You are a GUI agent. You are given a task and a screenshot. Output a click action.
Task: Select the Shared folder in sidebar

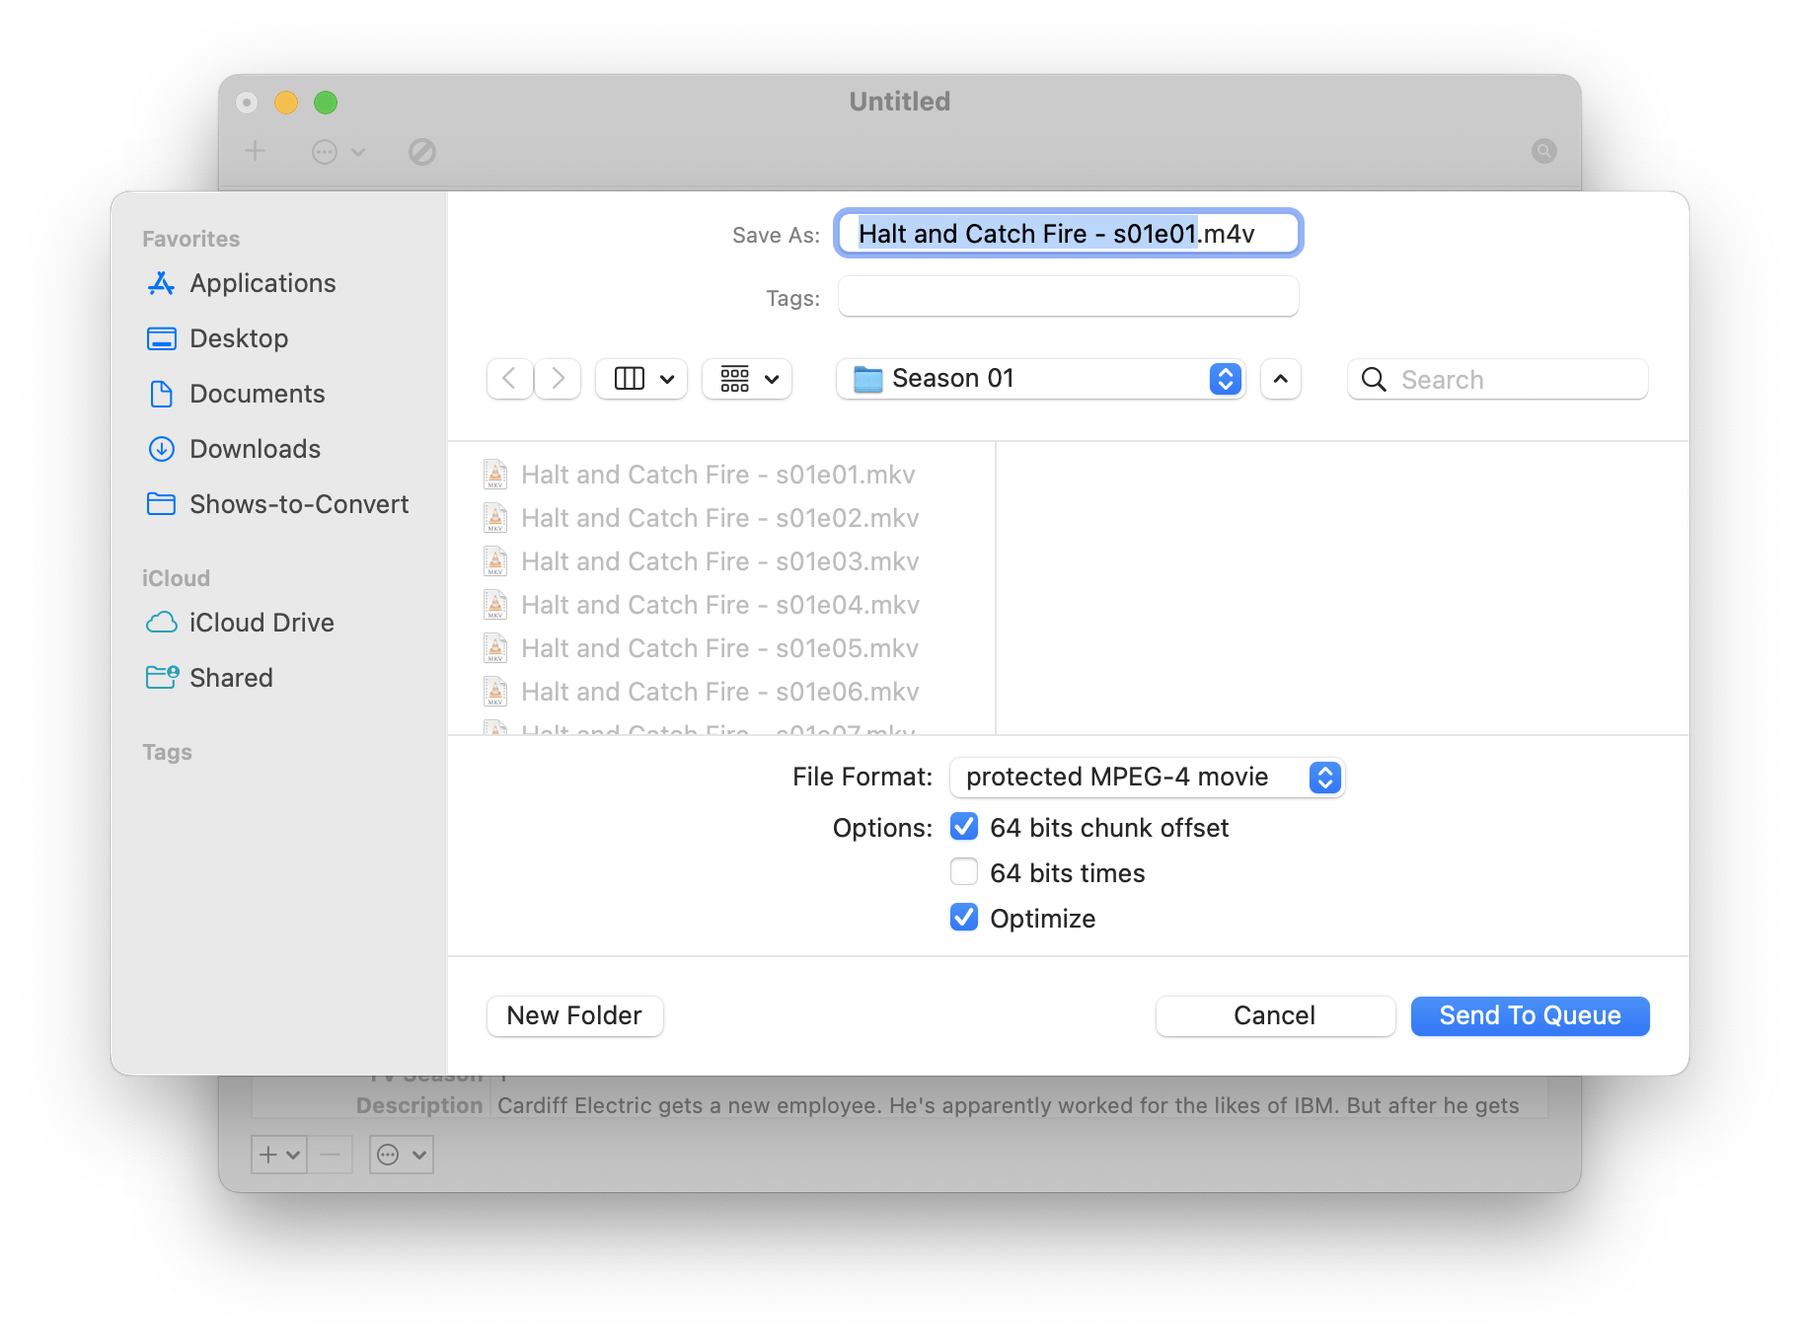coord(230,677)
